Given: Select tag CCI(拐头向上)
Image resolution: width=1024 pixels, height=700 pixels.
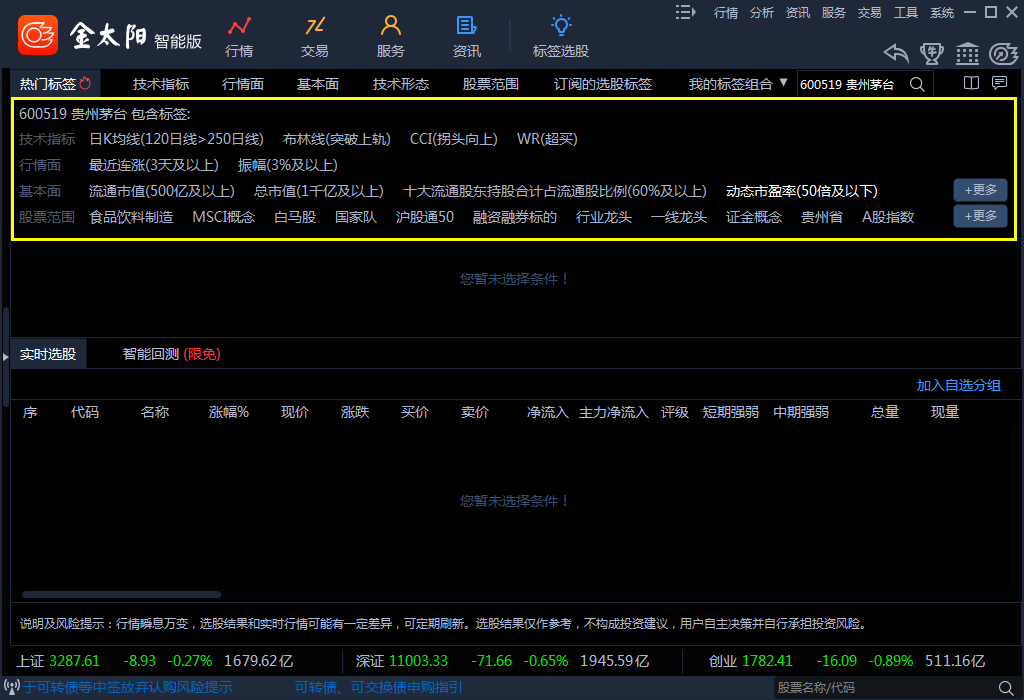Looking at the screenshot, I should point(453,139).
